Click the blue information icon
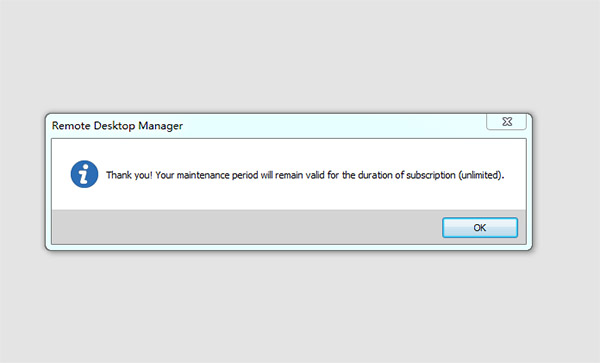Viewport: 600px width, 363px height. pyautogui.click(x=84, y=174)
